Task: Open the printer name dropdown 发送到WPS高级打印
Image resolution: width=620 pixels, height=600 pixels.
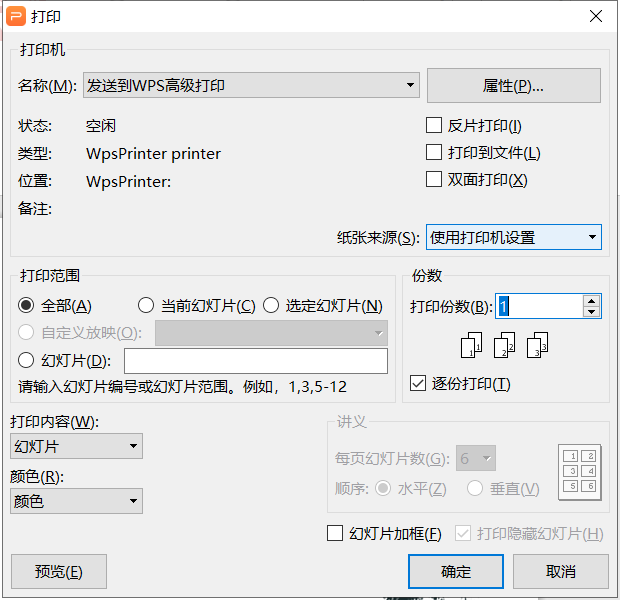Action: click(251, 85)
